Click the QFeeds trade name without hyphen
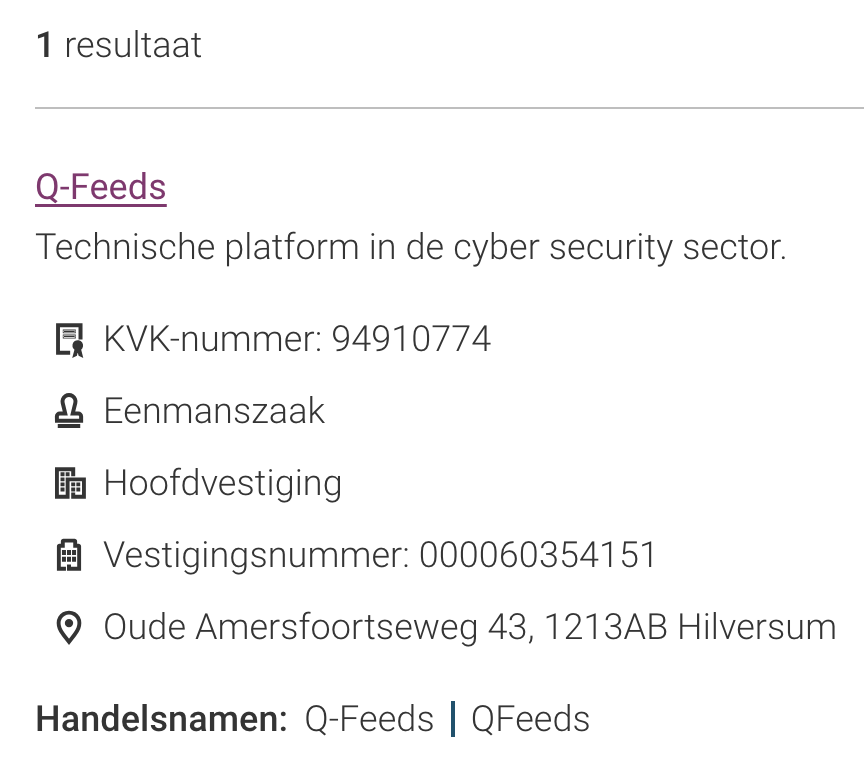The image size is (864, 770). (x=530, y=719)
